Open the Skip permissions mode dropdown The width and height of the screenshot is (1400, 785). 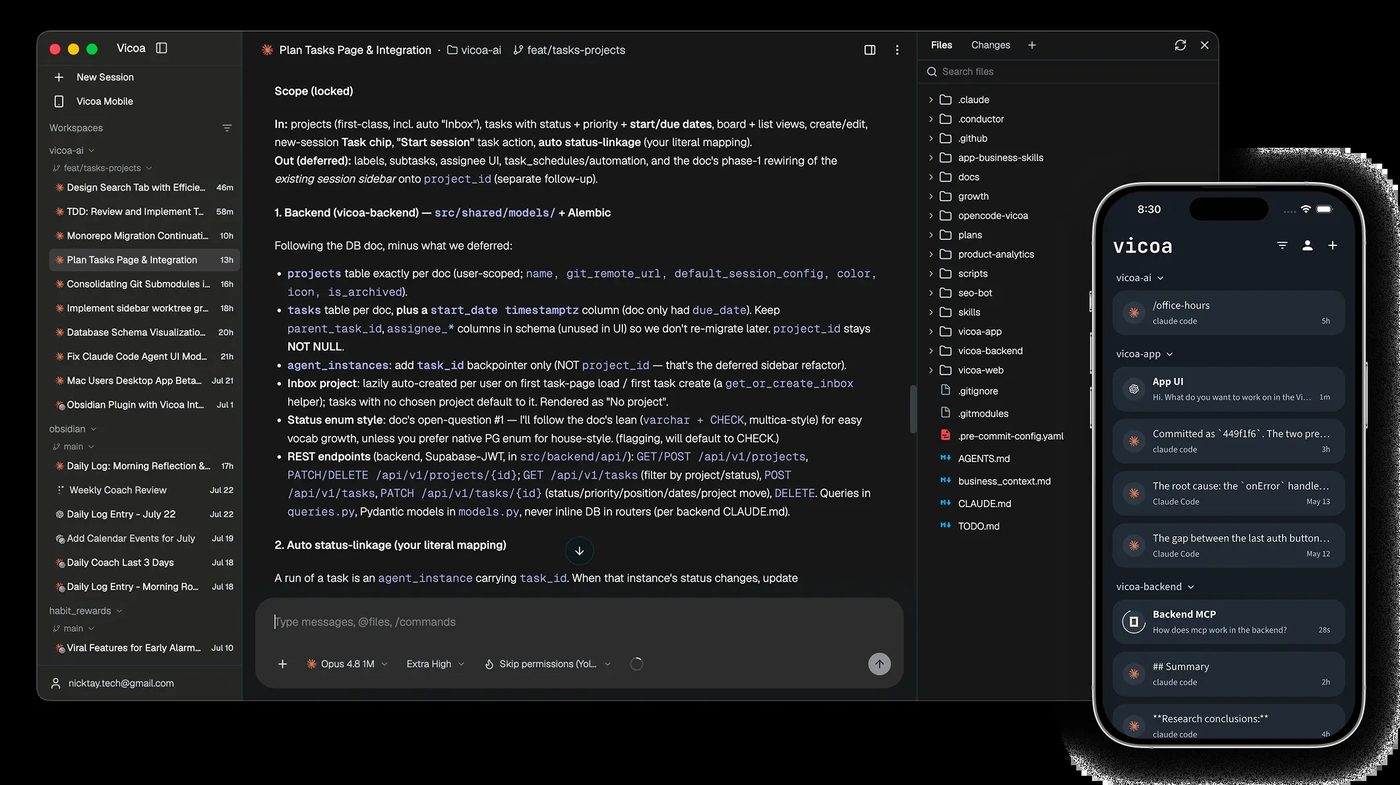(x=547, y=664)
